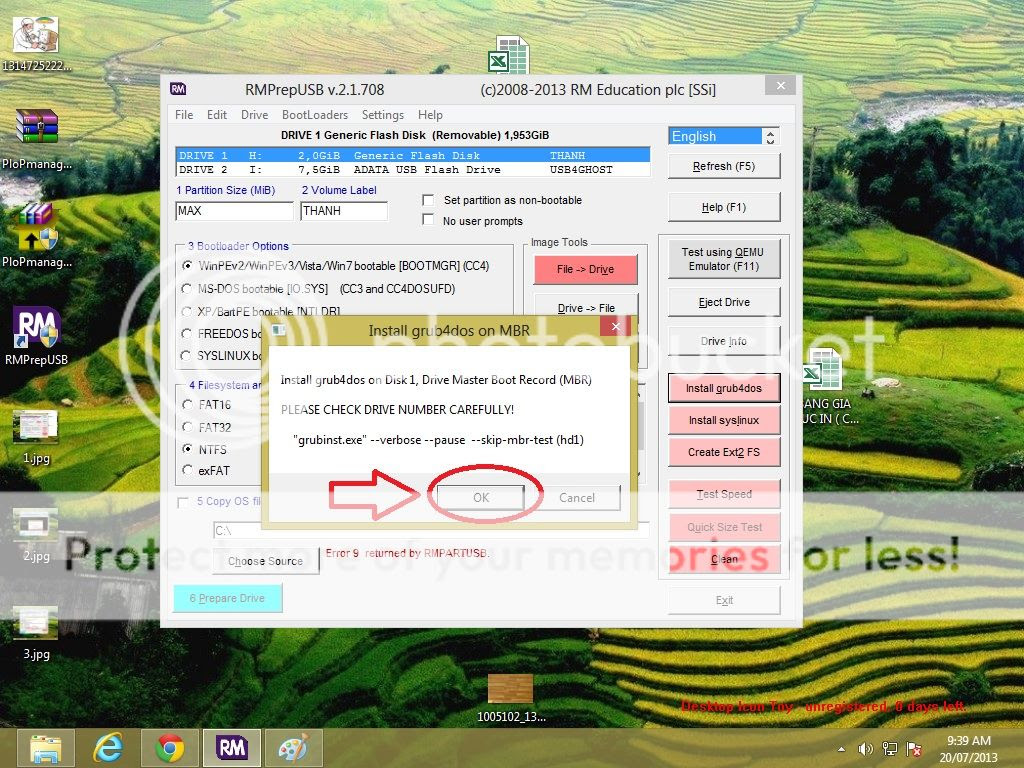The image size is (1024, 768).
Task: Cancel the grub4dos MBR install
Action: click(577, 498)
